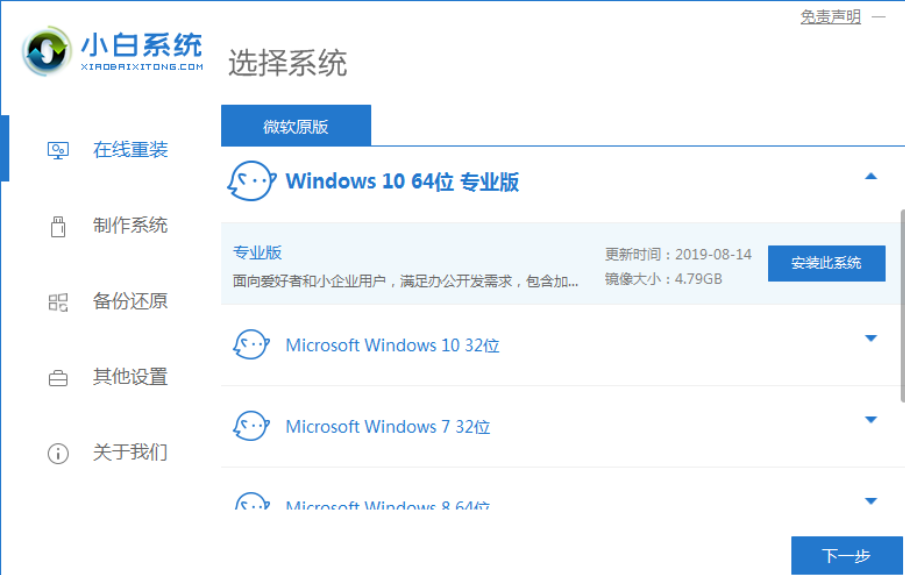Click the blue 专业版 edition label

257,252
